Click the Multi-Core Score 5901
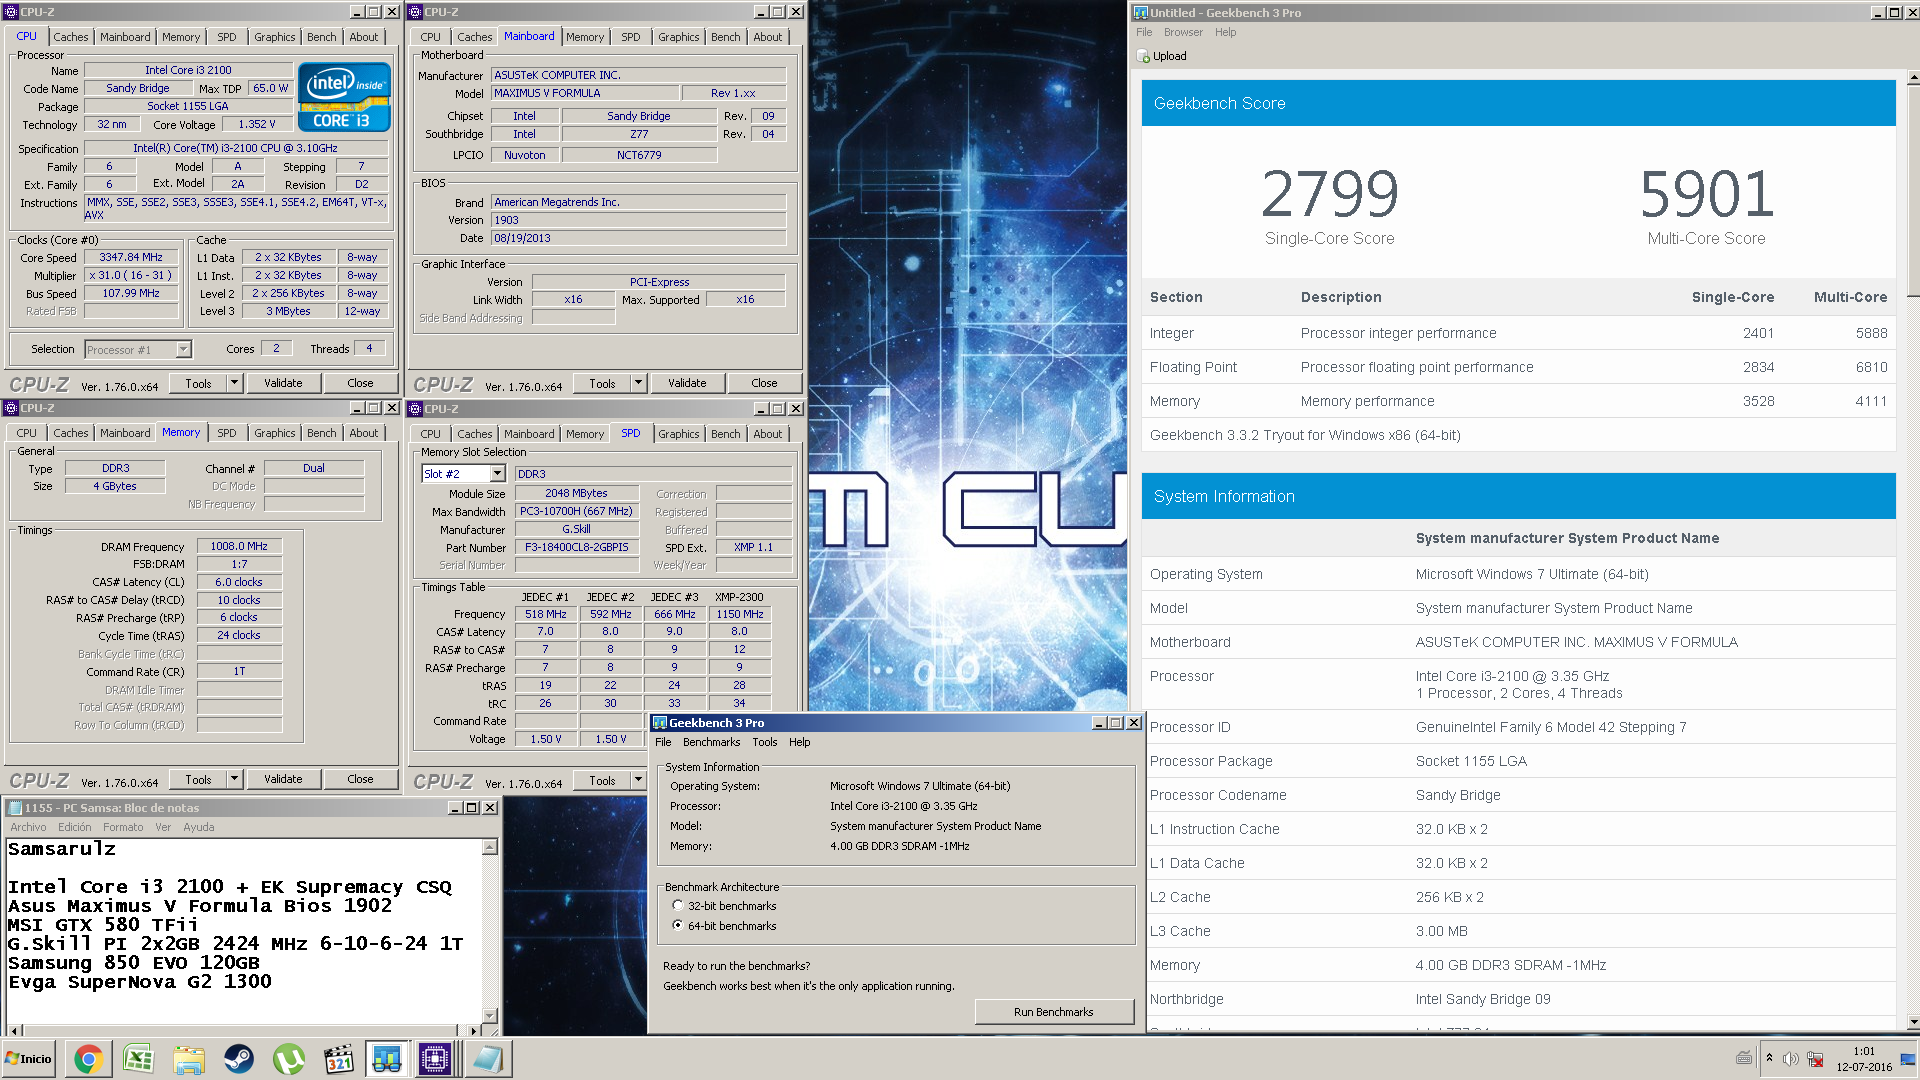1920x1080 pixels. pos(1707,194)
